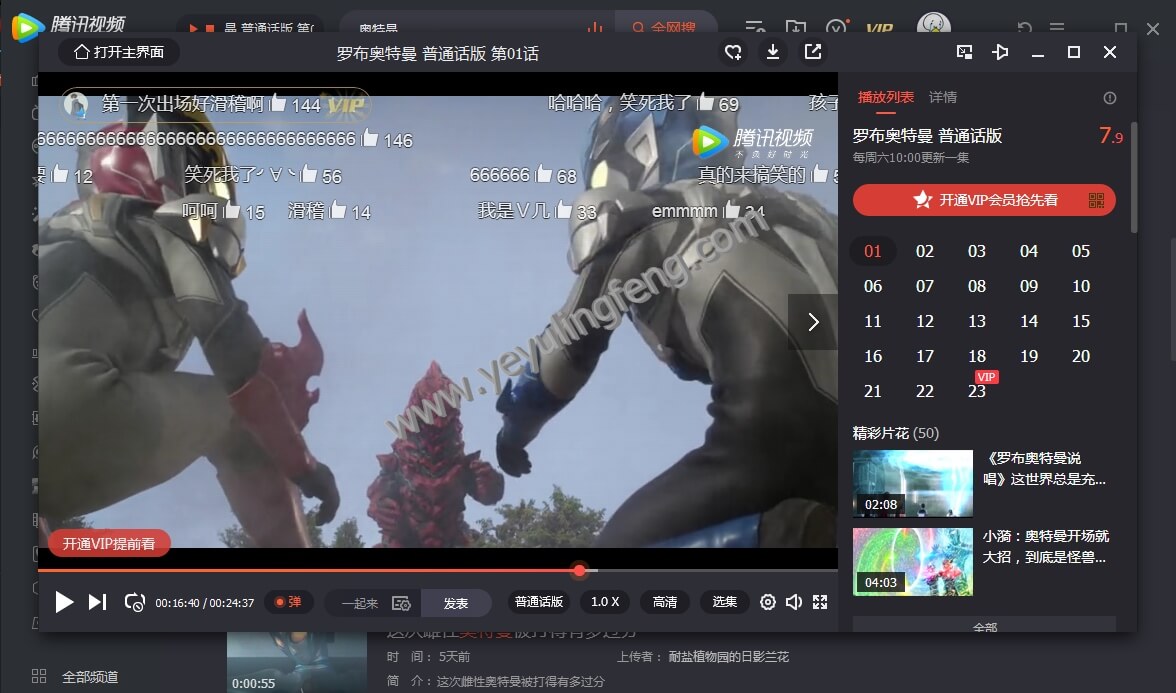Like the 哈哈哈，笑死我了 comment

point(705,103)
